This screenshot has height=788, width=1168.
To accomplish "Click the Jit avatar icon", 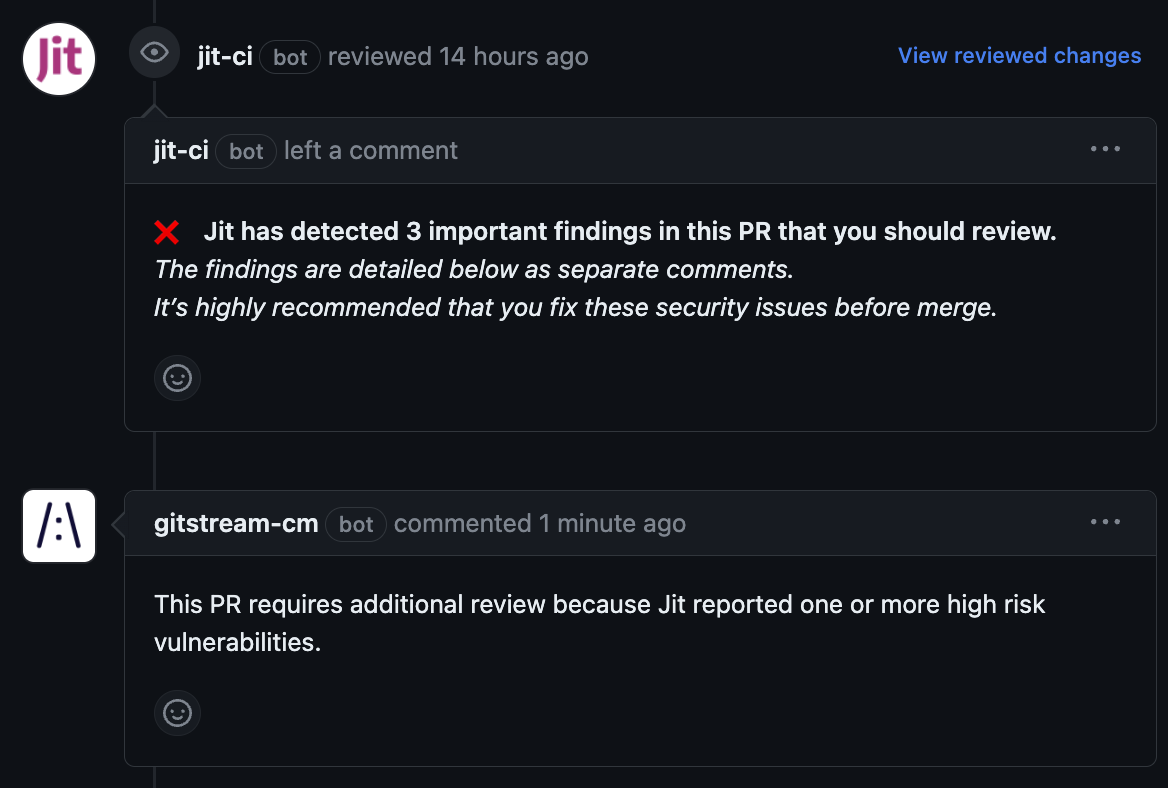I will click(x=58, y=58).
